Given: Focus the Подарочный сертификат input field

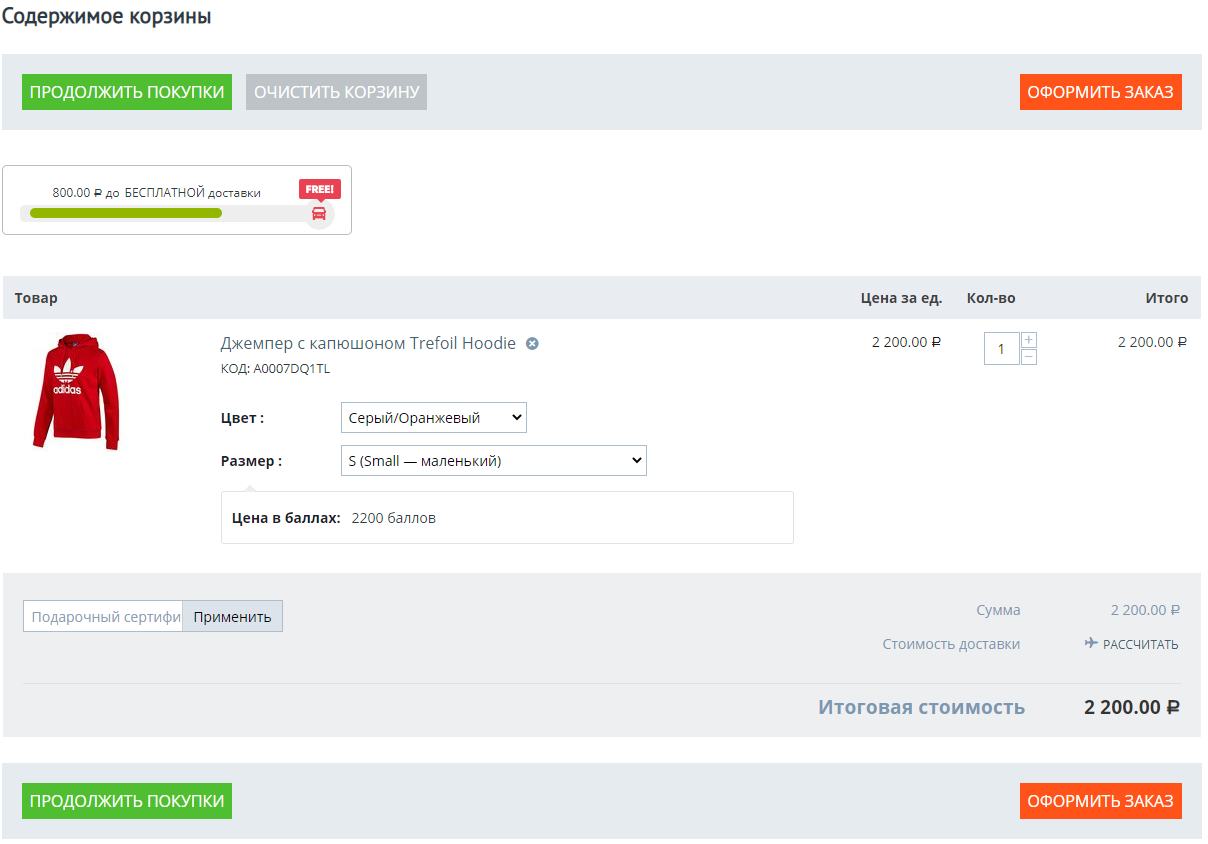Looking at the screenshot, I should (x=103, y=616).
